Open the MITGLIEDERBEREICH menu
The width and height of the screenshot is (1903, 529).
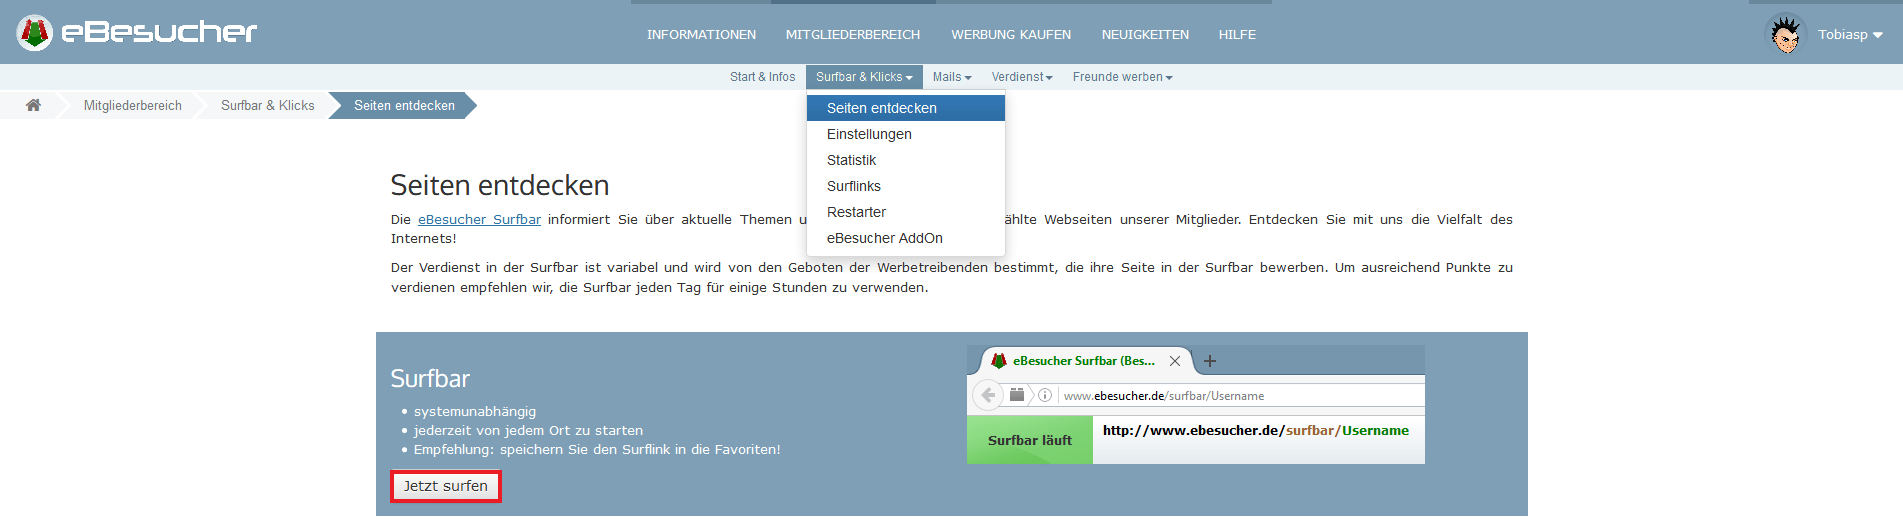(x=853, y=34)
